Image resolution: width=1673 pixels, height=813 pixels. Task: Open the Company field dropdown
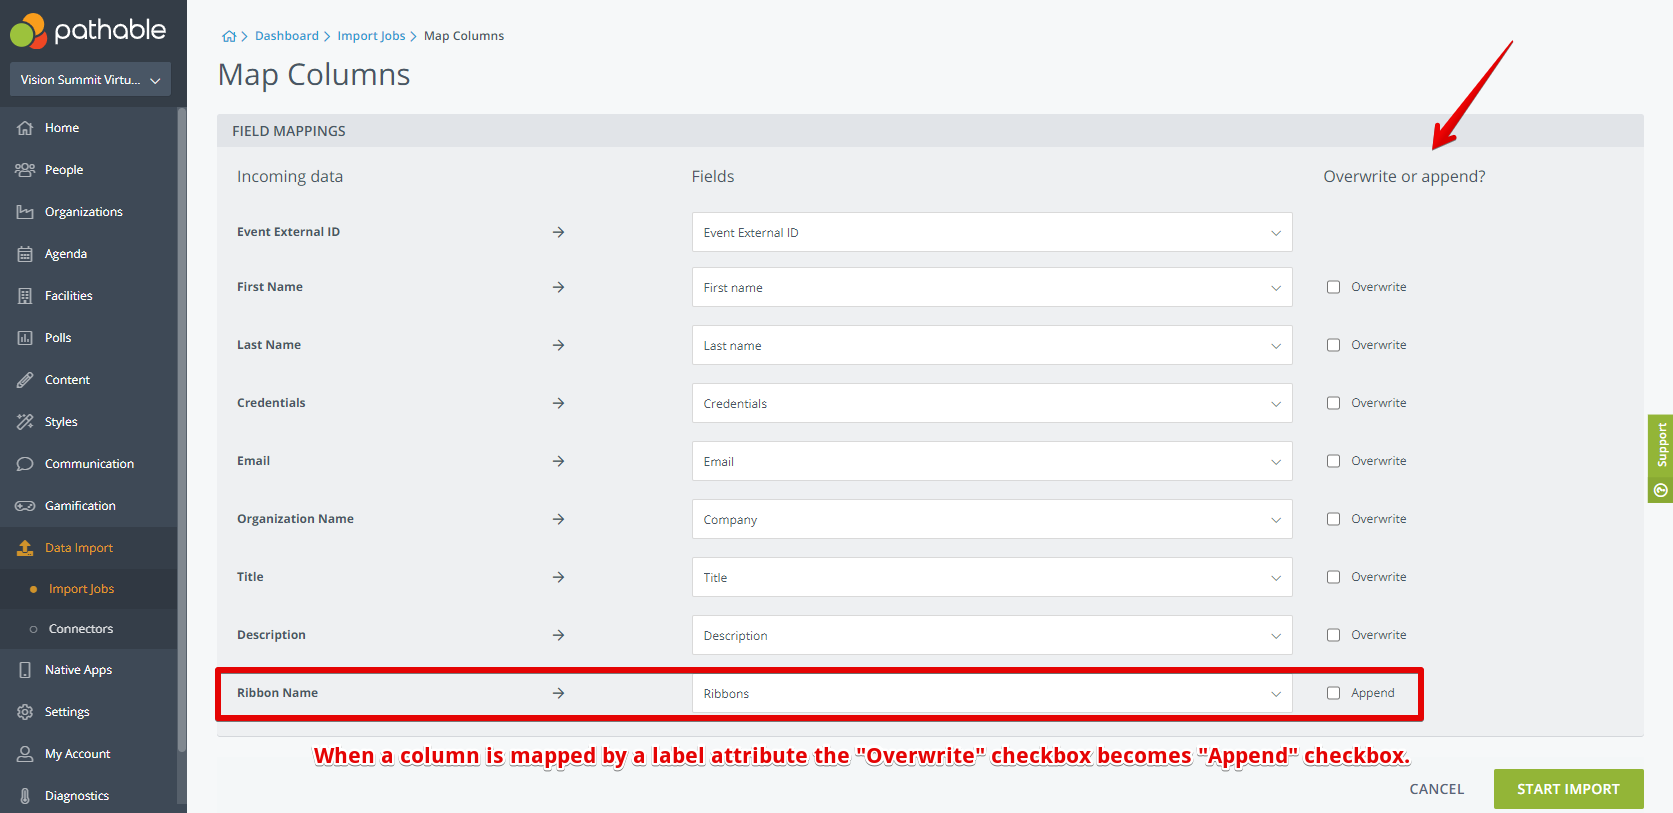992,519
